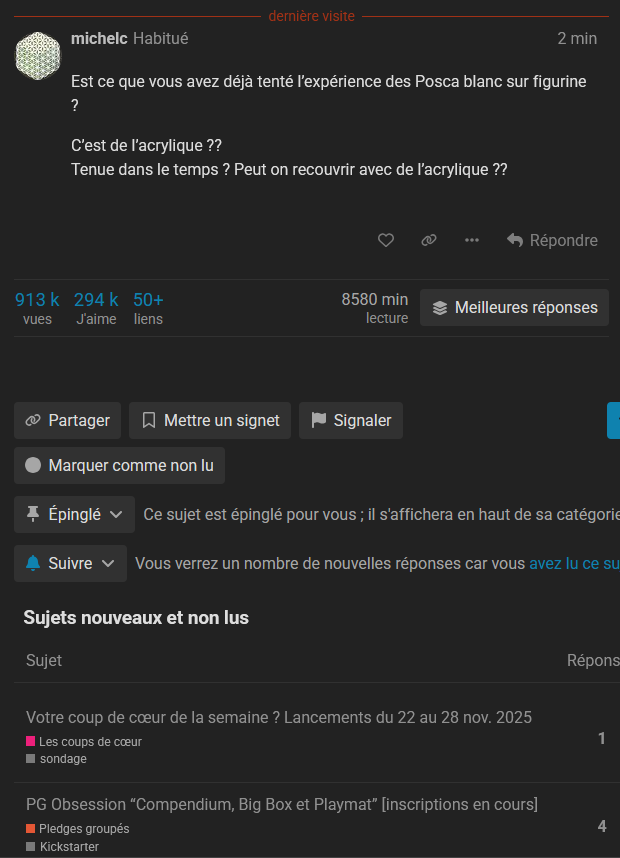Screen dimensions: 620x858
Task: Open the PG Obsession Compendium topic
Action: tap(282, 805)
